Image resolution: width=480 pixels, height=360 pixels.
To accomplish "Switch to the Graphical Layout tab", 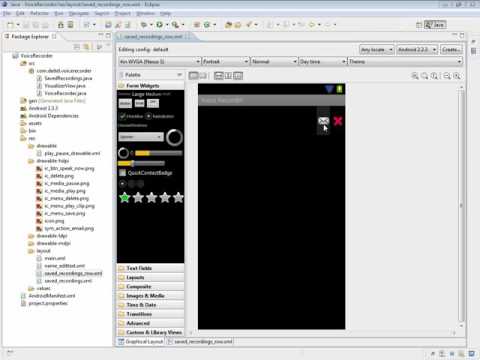I will (141, 342).
